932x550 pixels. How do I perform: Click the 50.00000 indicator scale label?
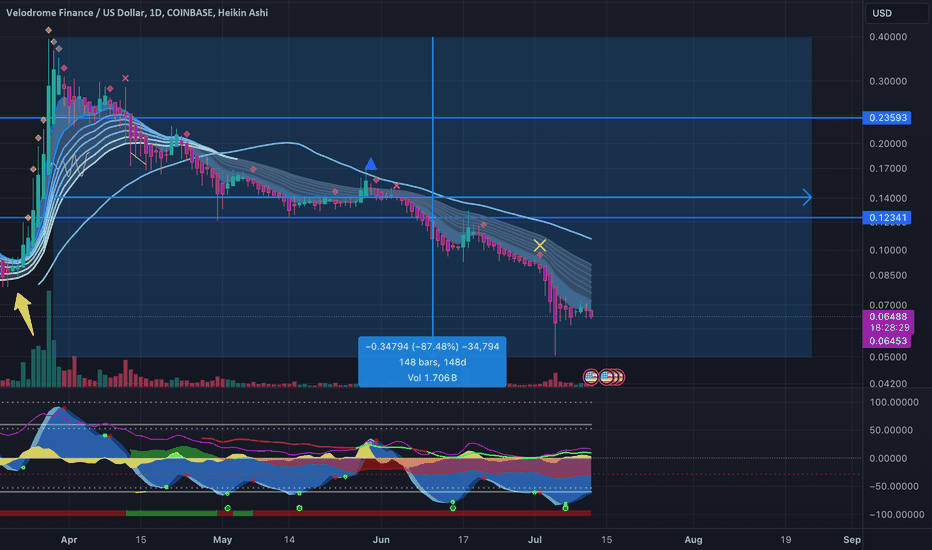tap(893, 430)
